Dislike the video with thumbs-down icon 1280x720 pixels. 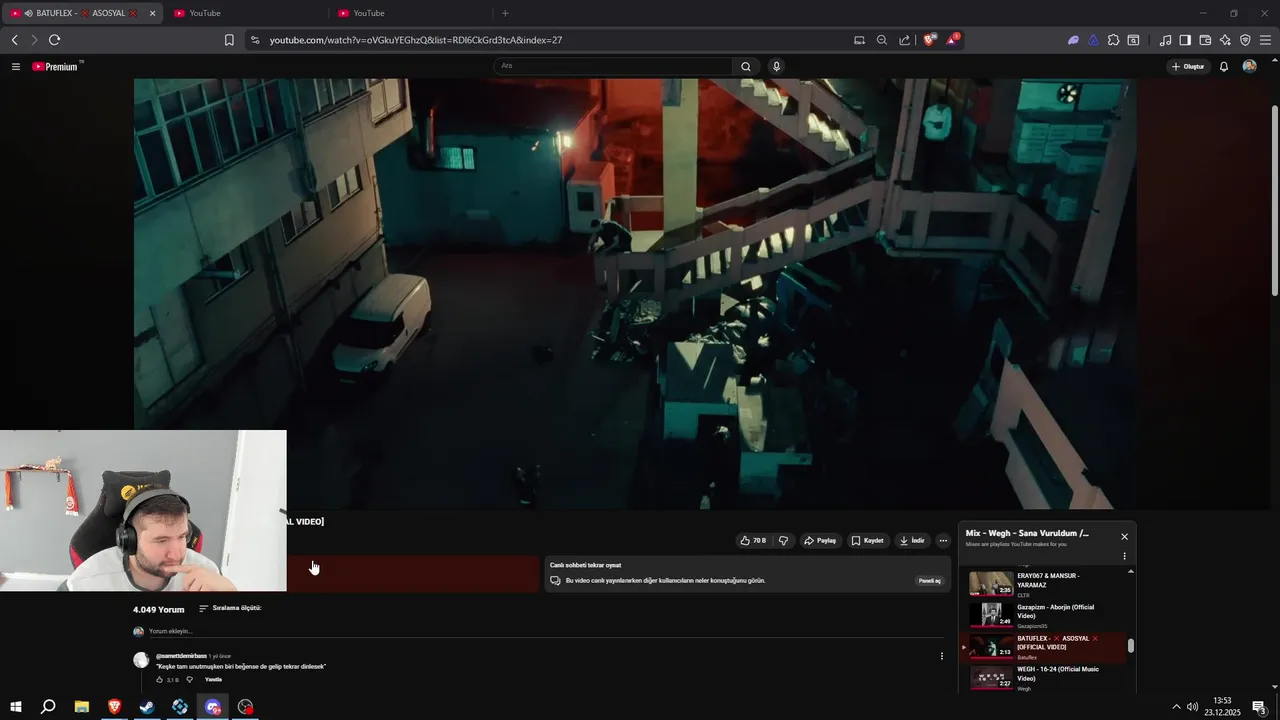(x=783, y=540)
